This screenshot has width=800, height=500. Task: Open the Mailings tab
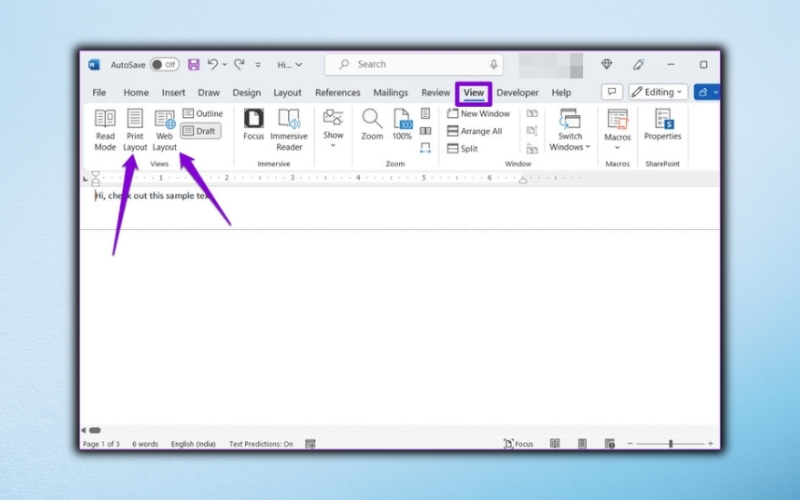point(390,92)
